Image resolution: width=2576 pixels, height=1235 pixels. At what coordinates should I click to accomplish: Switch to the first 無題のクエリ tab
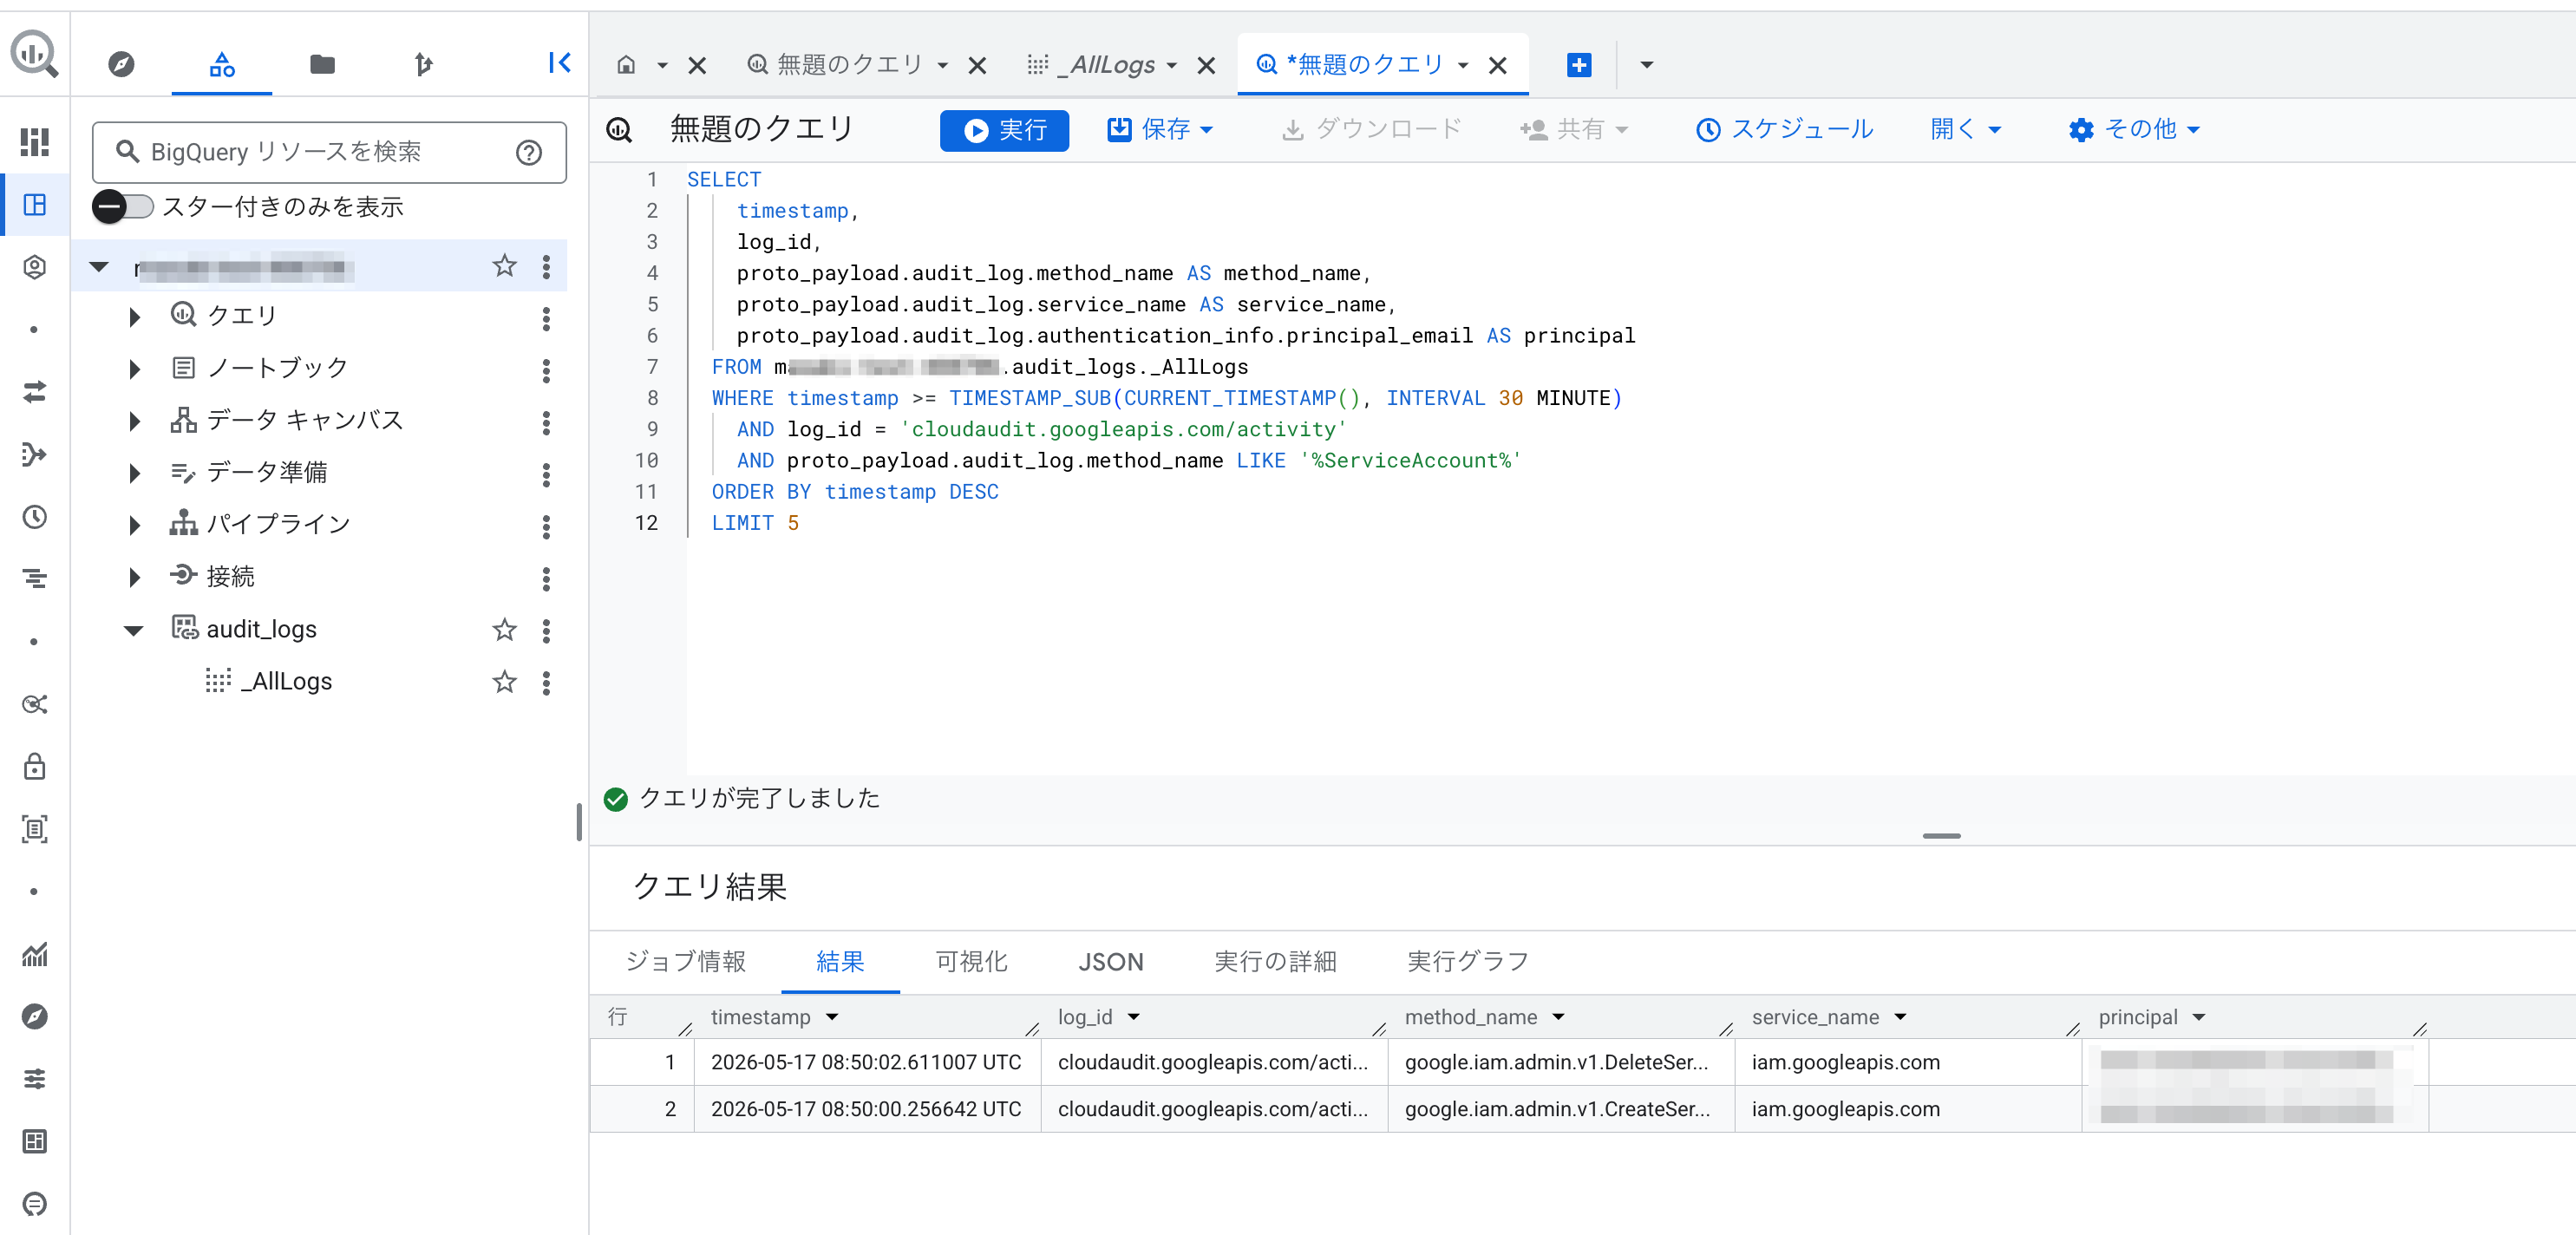point(849,65)
